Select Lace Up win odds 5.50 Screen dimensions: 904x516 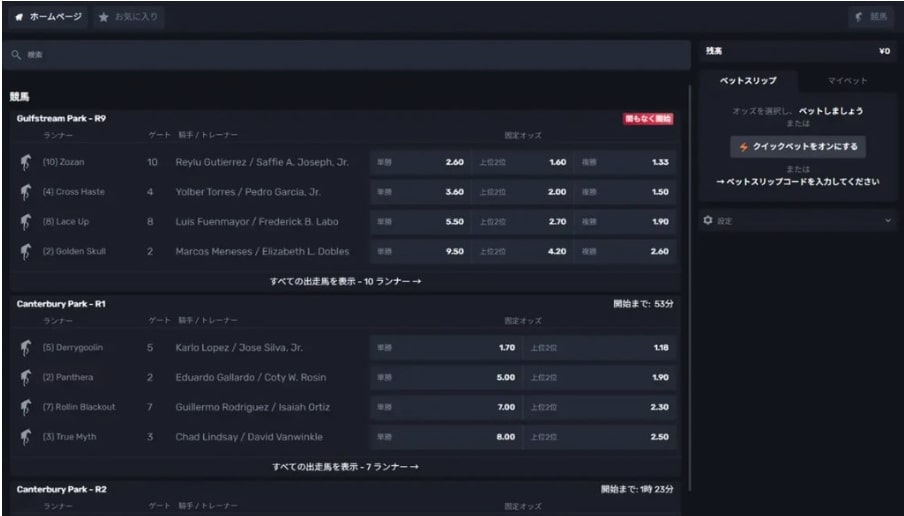pyautogui.click(x=420, y=222)
